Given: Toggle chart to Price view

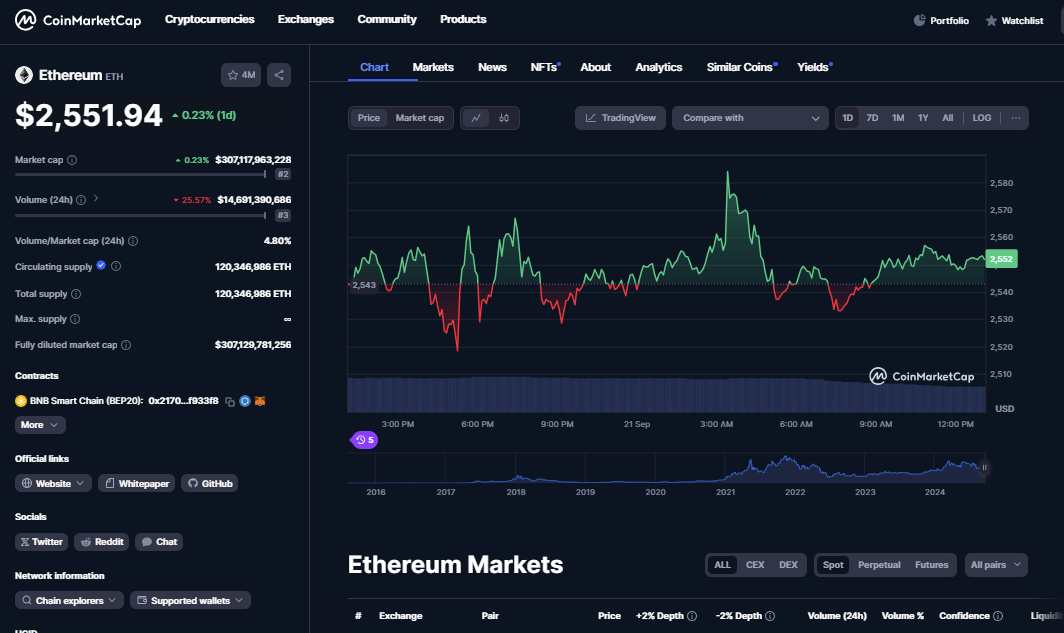Looking at the screenshot, I should (368, 118).
